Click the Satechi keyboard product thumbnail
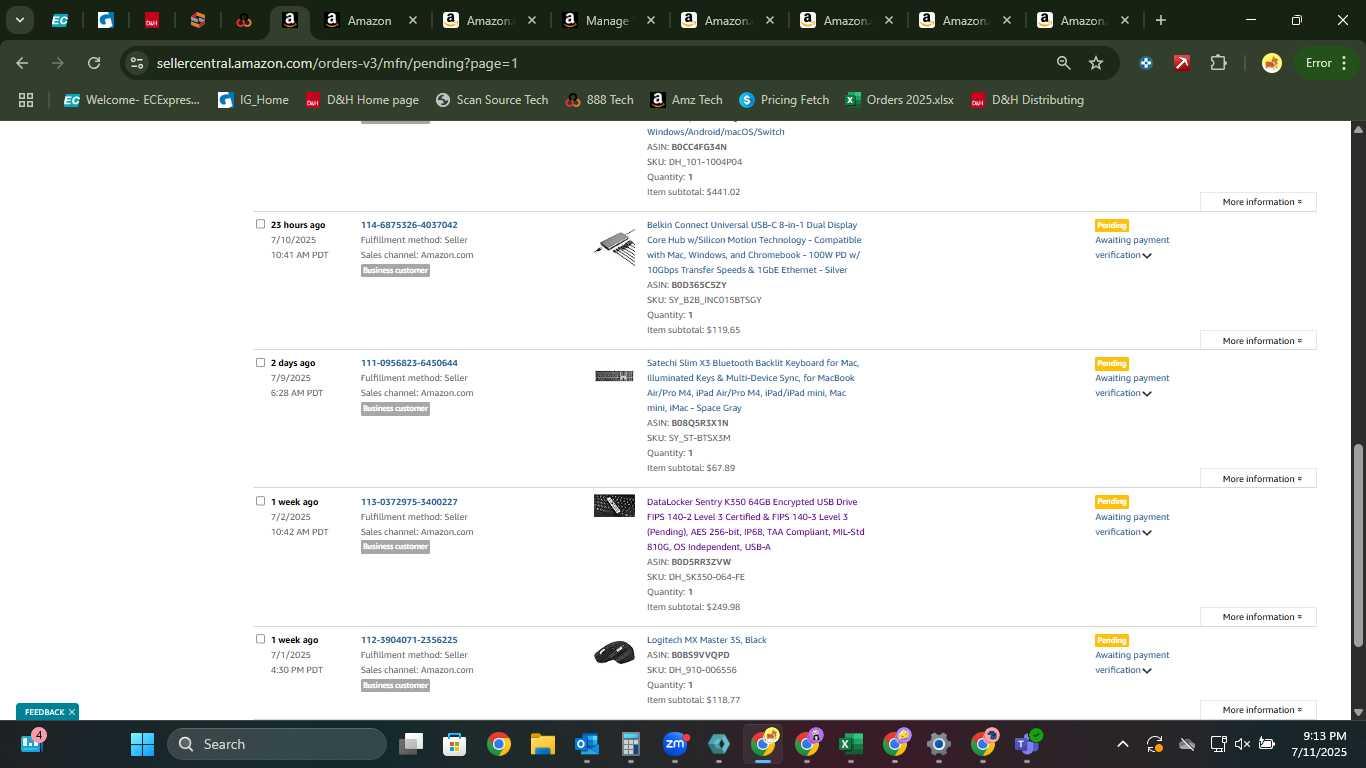 pyautogui.click(x=614, y=376)
